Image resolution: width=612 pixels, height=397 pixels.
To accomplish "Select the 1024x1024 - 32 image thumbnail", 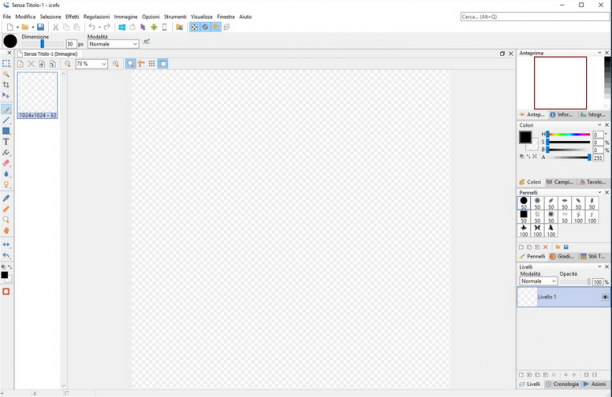I will tap(37, 95).
